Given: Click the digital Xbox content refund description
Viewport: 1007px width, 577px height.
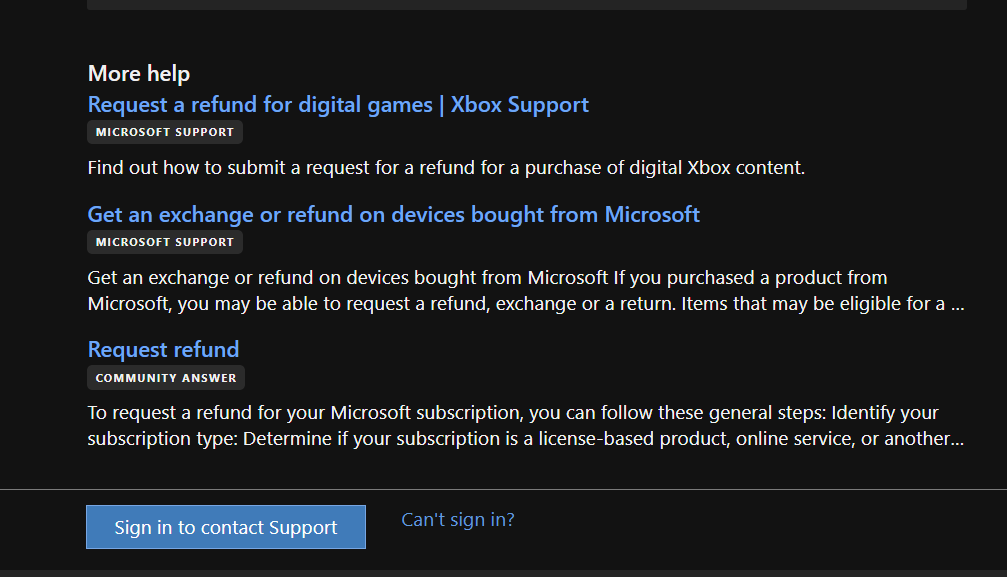Looking at the screenshot, I should point(445,168).
